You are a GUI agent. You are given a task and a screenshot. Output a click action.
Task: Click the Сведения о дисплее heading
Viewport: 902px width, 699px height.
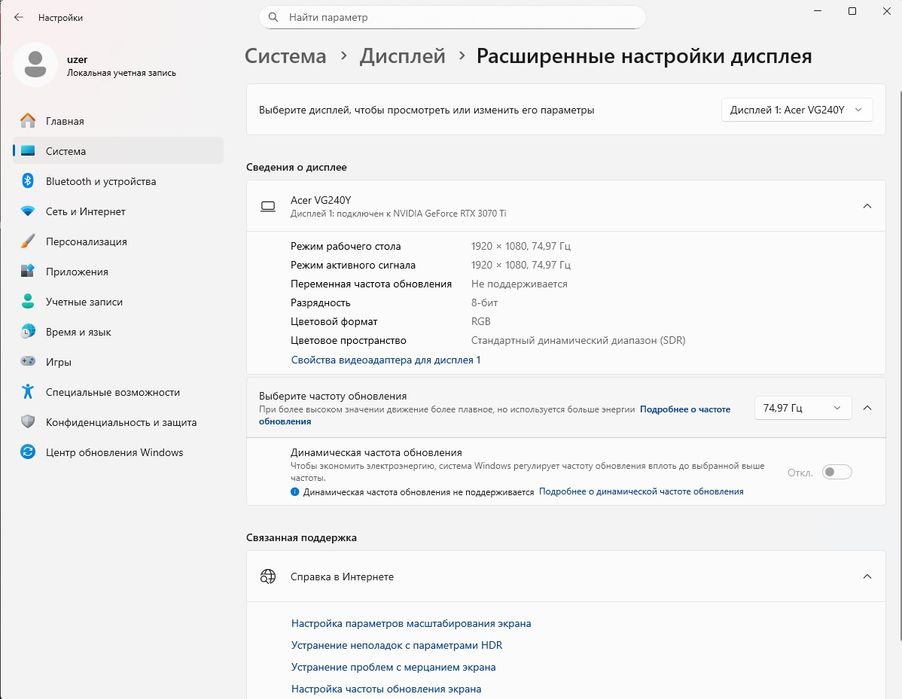pos(296,167)
